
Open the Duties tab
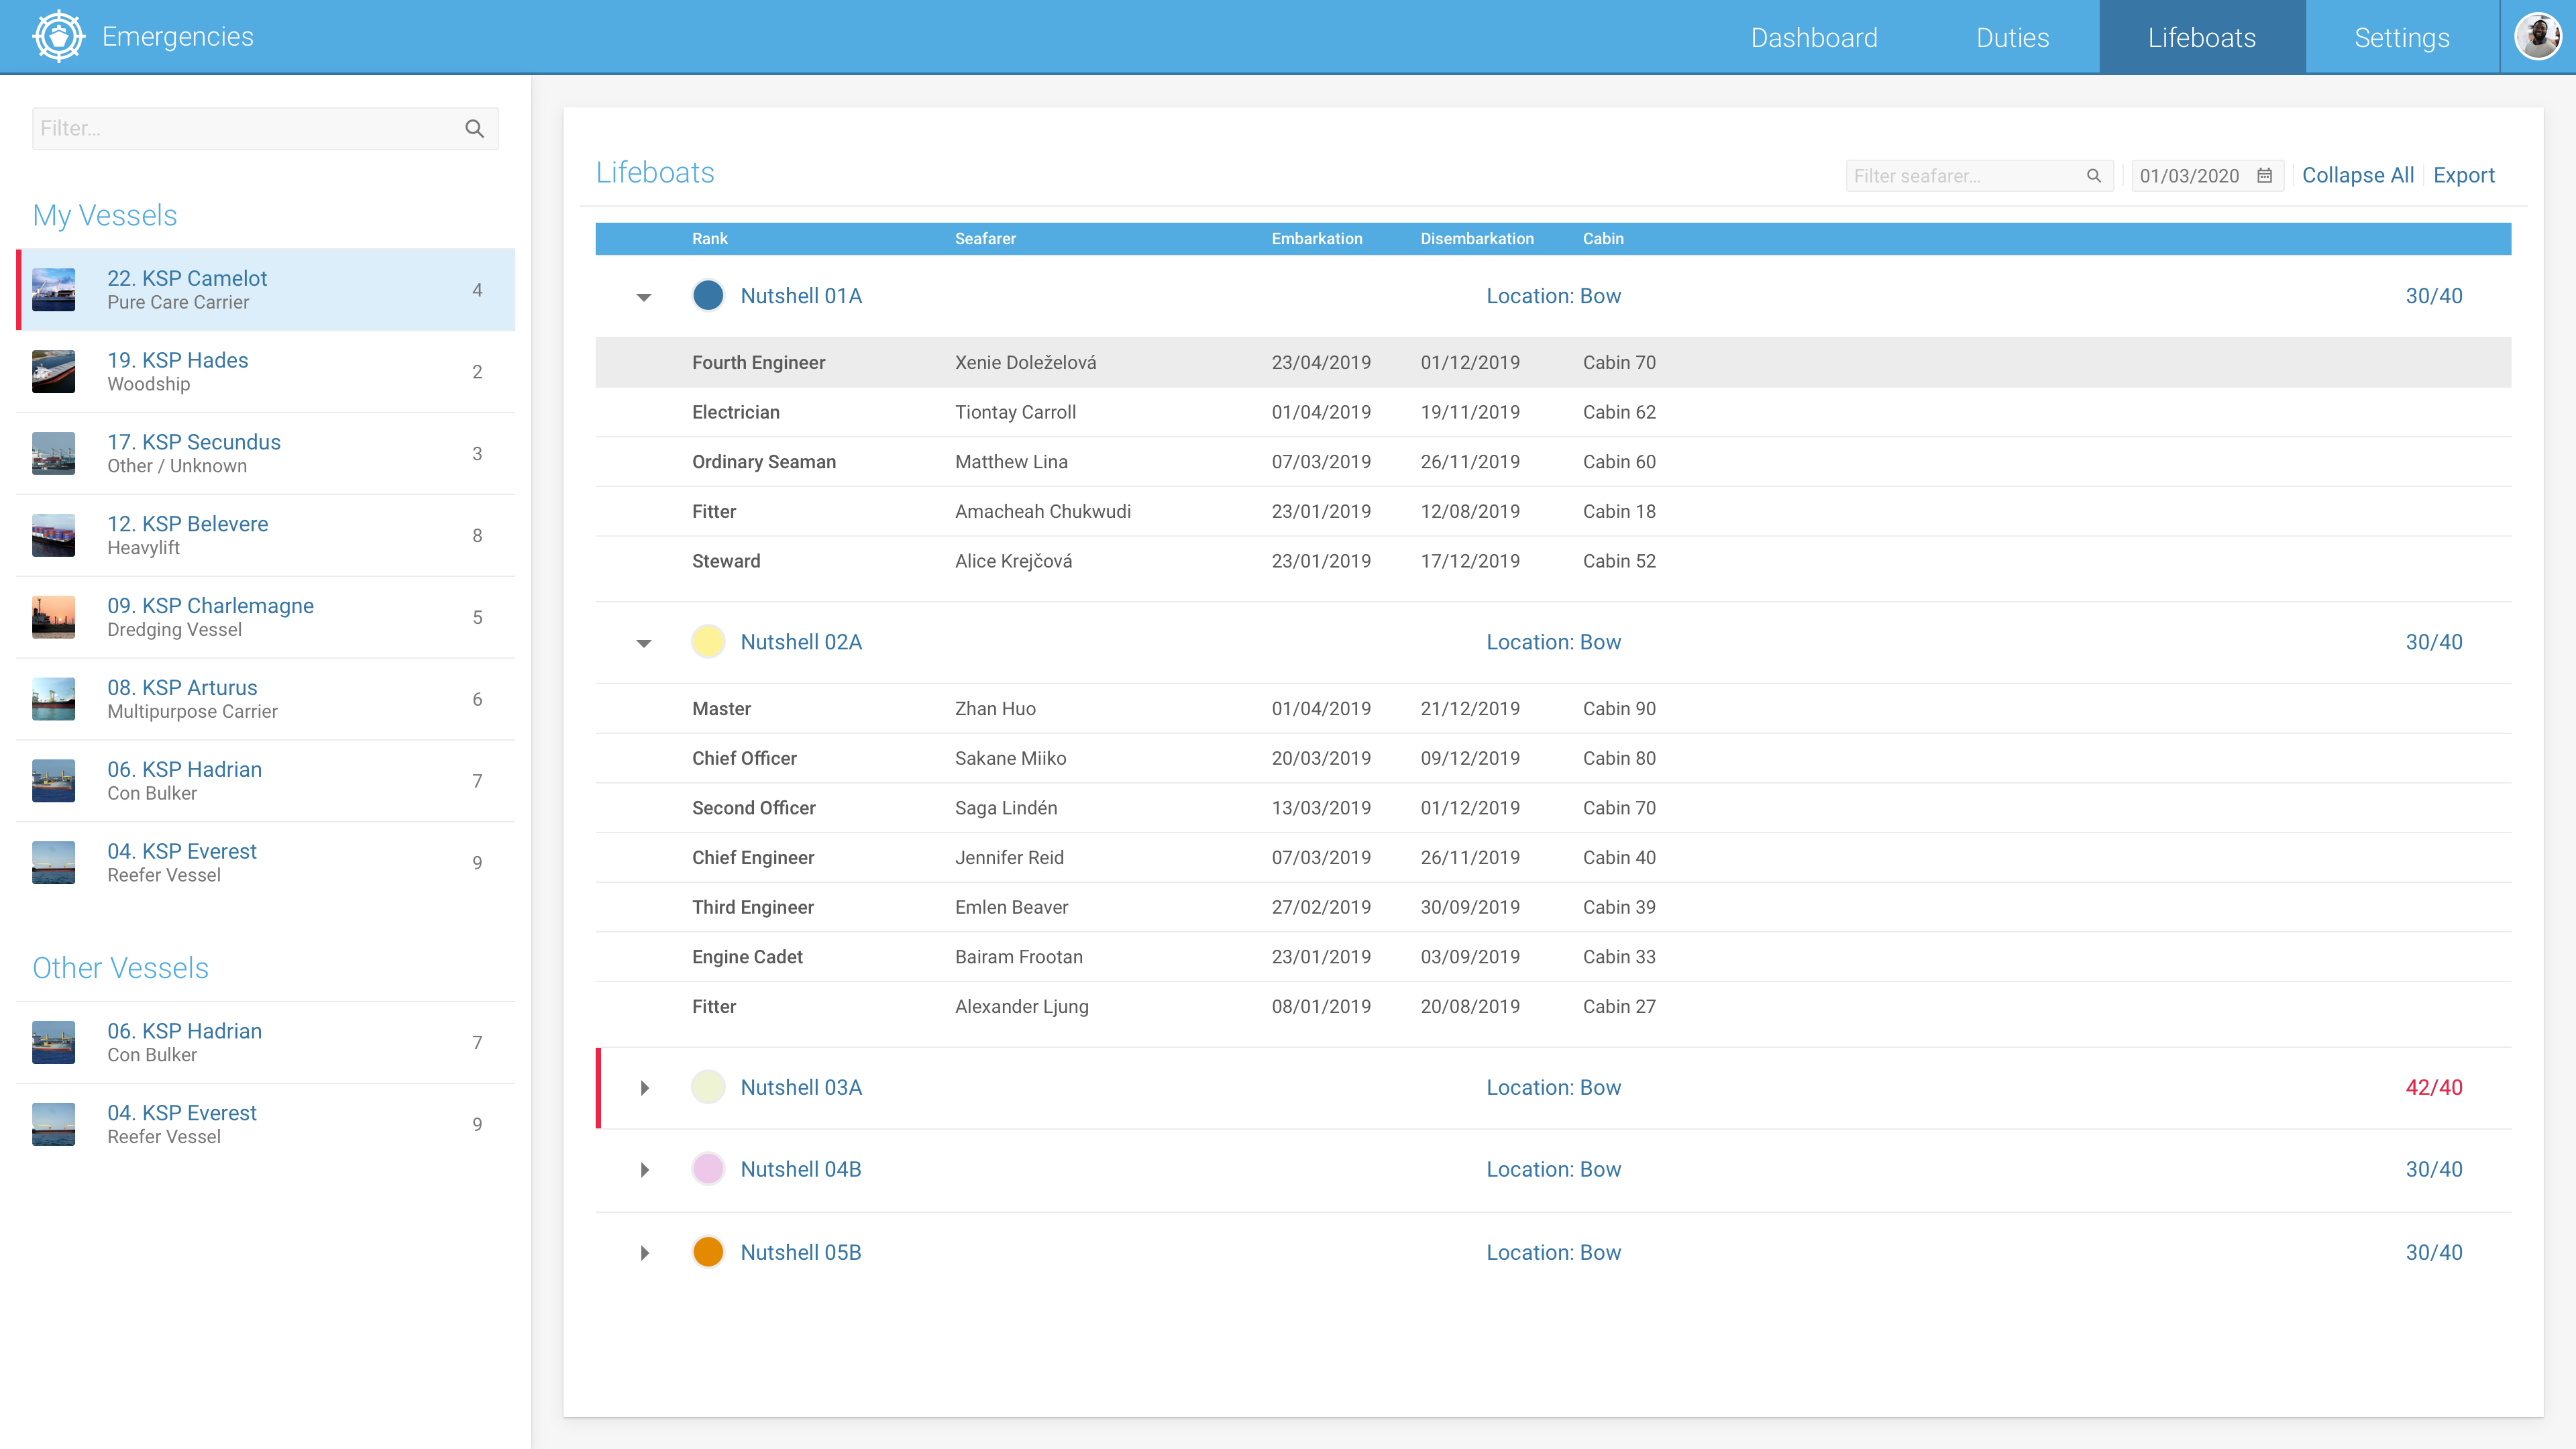point(2012,38)
